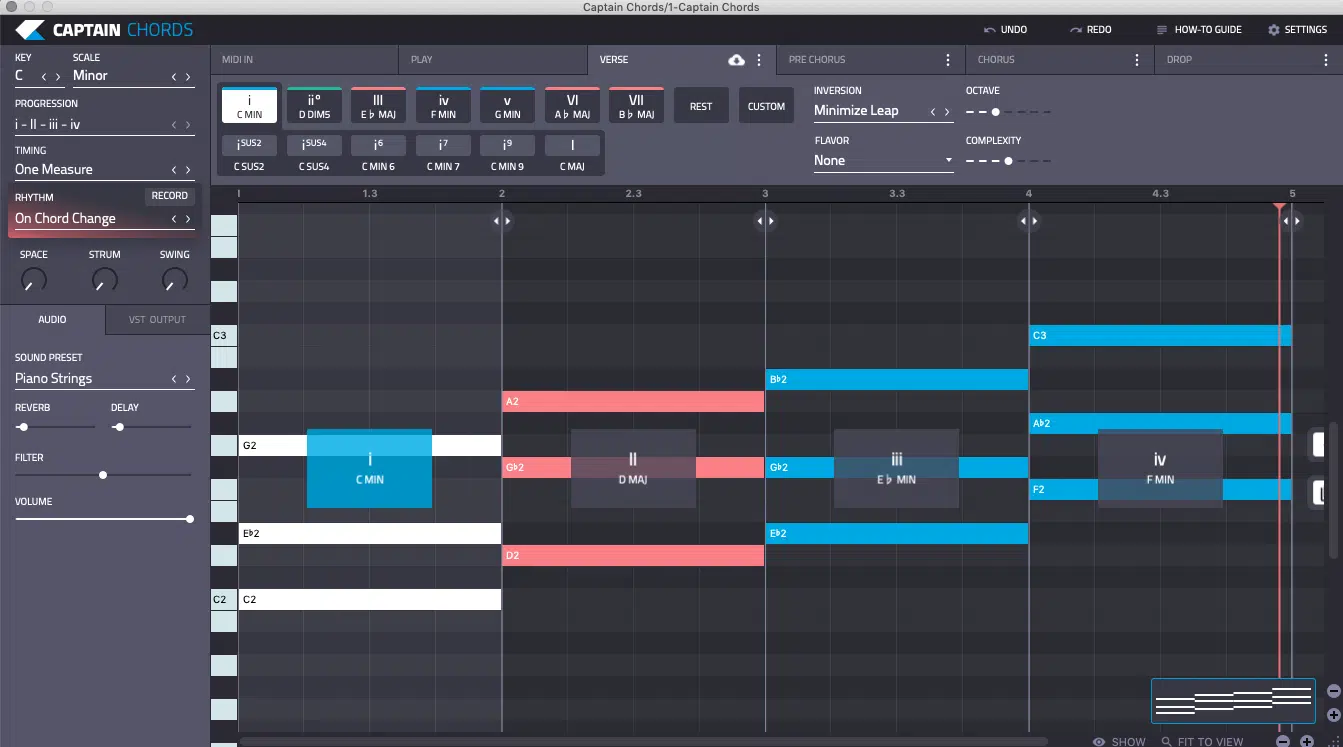The height and width of the screenshot is (747, 1343).
Task: Click the eye icon labeled Show
Action: click(1099, 742)
